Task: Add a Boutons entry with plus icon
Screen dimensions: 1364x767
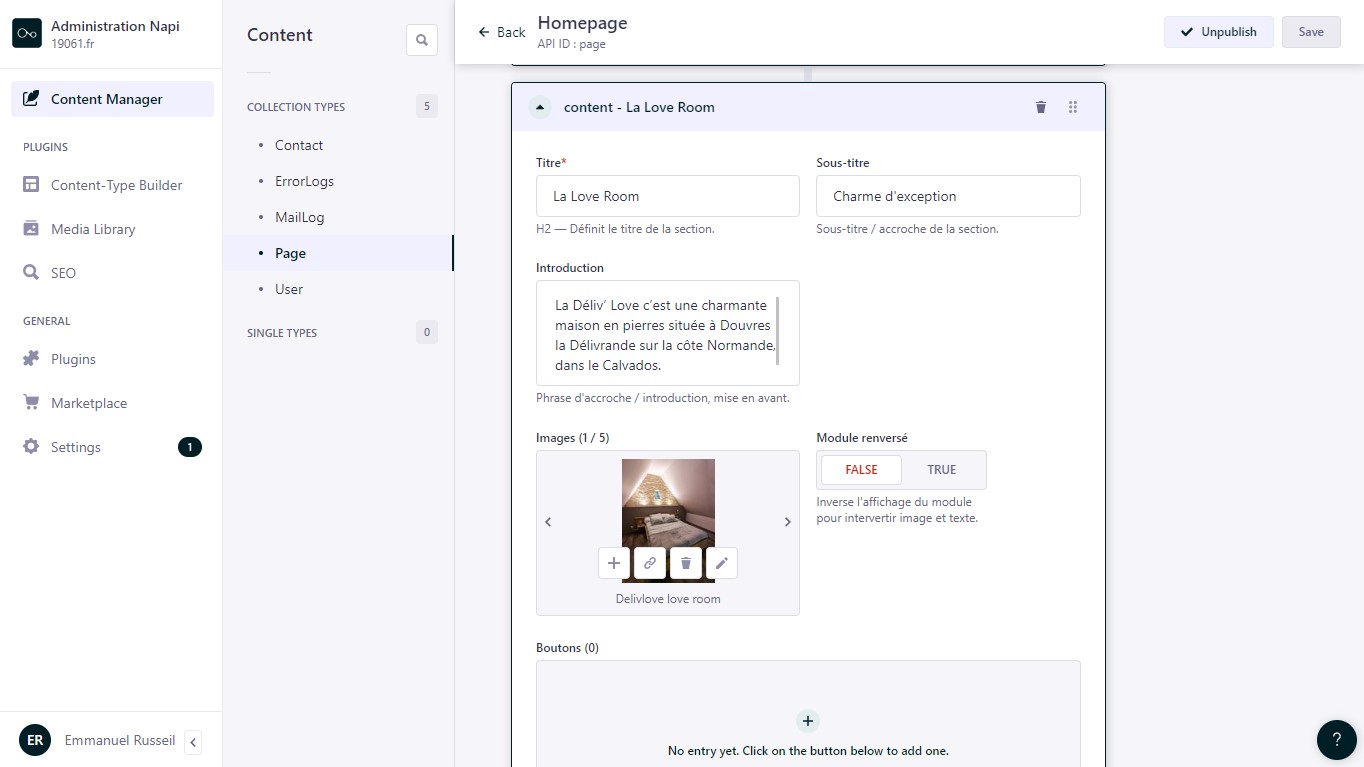Action: click(807, 721)
